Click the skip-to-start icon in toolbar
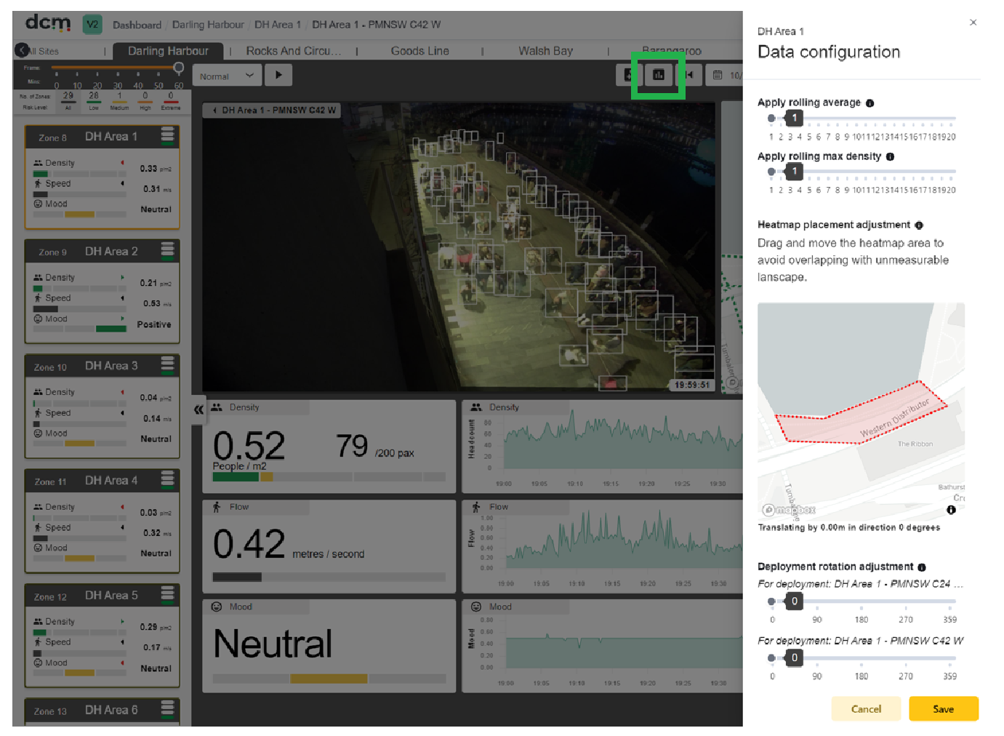The width and height of the screenshot is (1004, 736). [x=690, y=75]
